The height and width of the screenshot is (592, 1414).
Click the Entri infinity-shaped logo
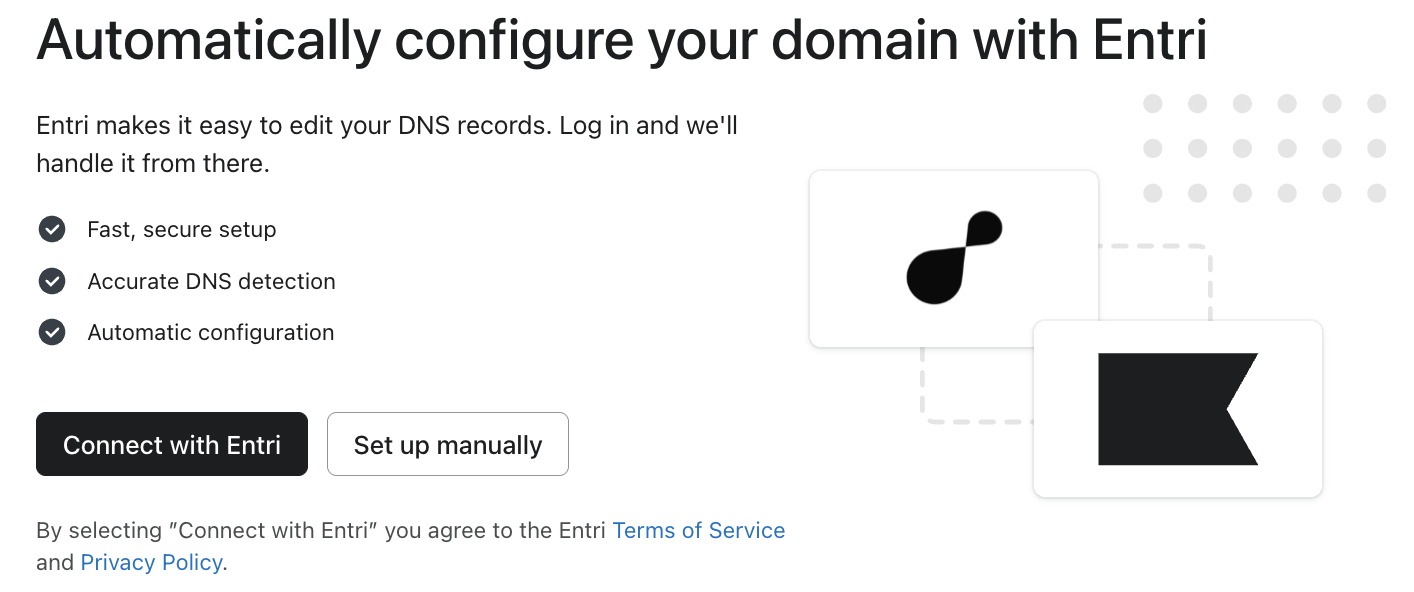click(x=954, y=257)
